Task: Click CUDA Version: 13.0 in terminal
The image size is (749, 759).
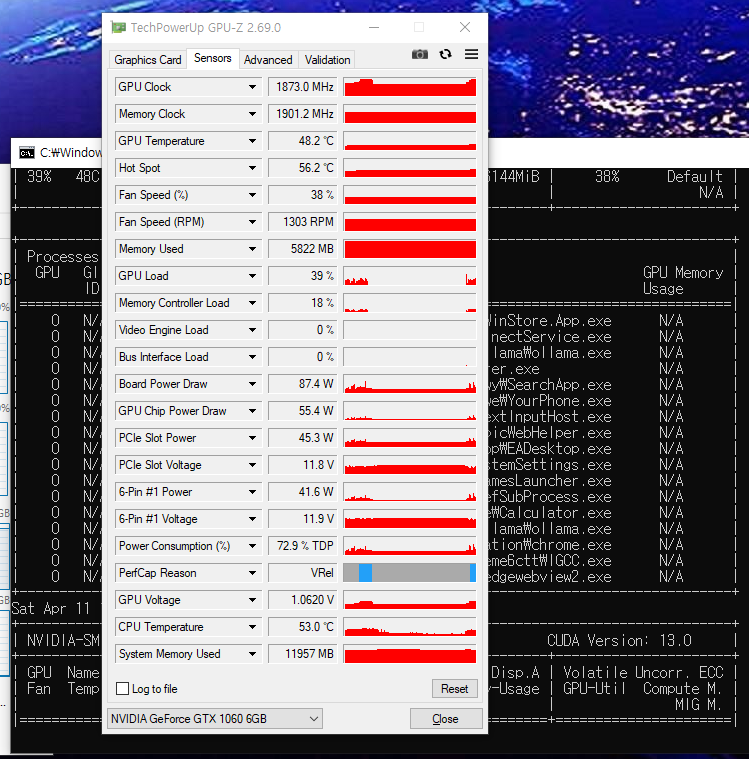Action: point(619,640)
